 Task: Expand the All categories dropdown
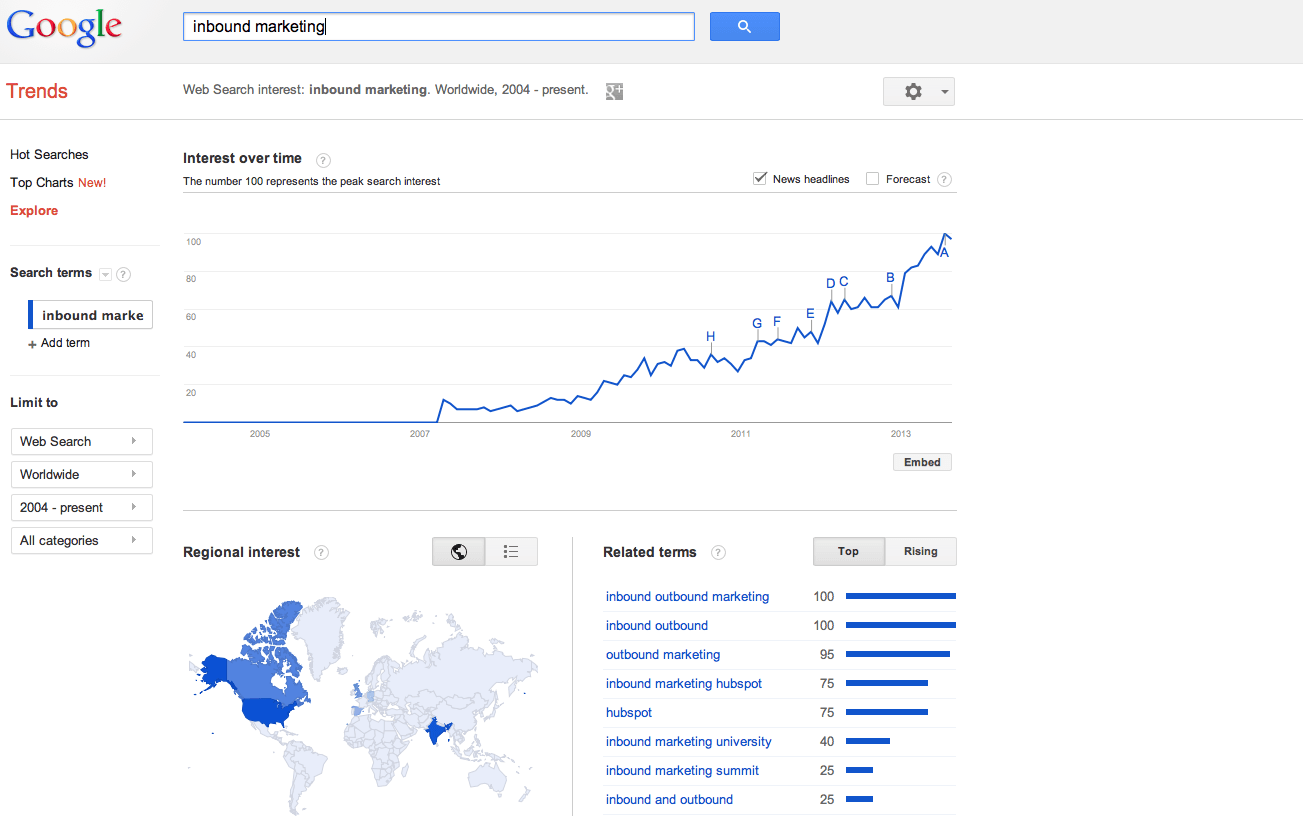click(x=82, y=540)
